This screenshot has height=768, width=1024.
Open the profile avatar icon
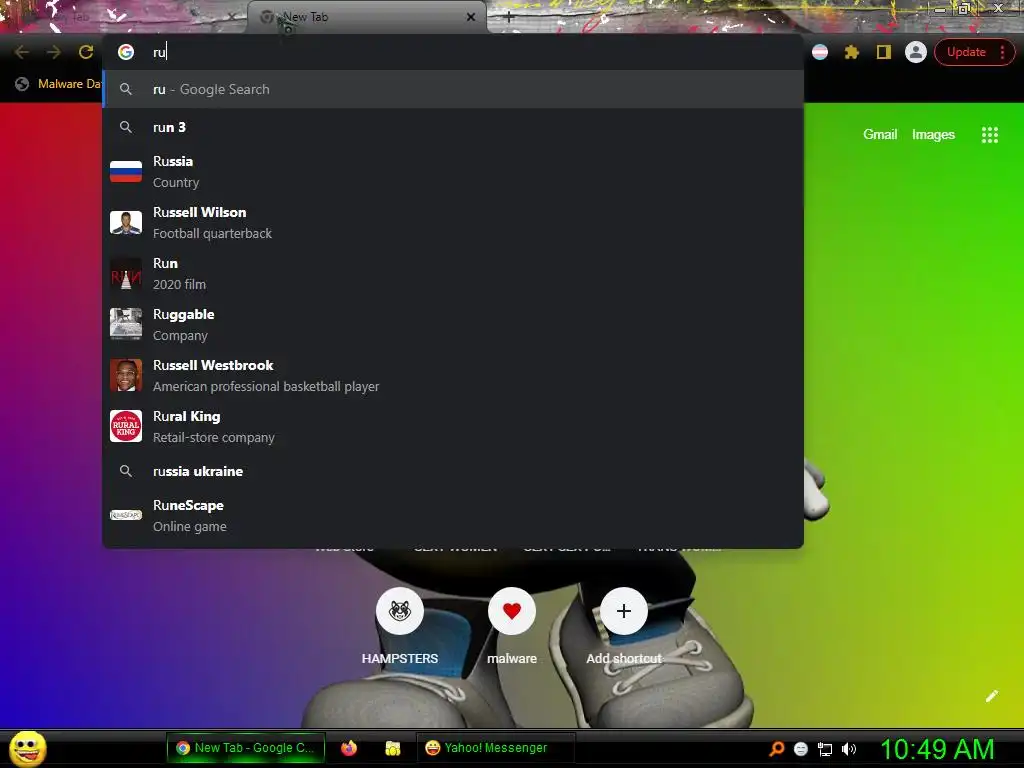point(916,52)
